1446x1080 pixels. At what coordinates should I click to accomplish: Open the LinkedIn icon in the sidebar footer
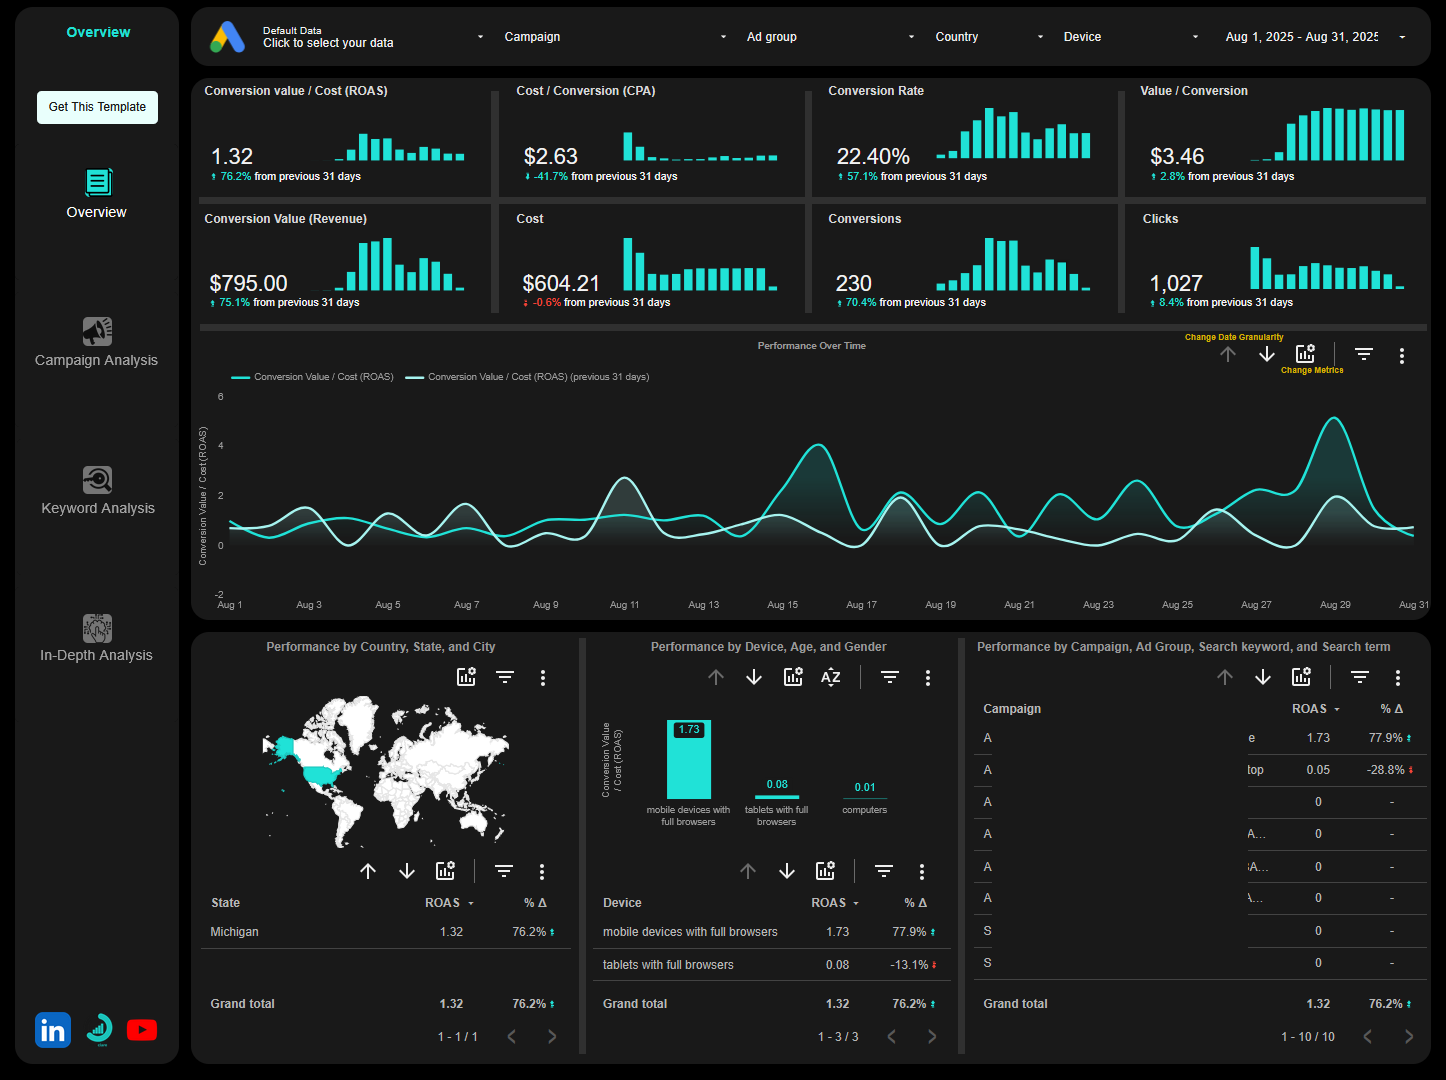coord(52,1029)
